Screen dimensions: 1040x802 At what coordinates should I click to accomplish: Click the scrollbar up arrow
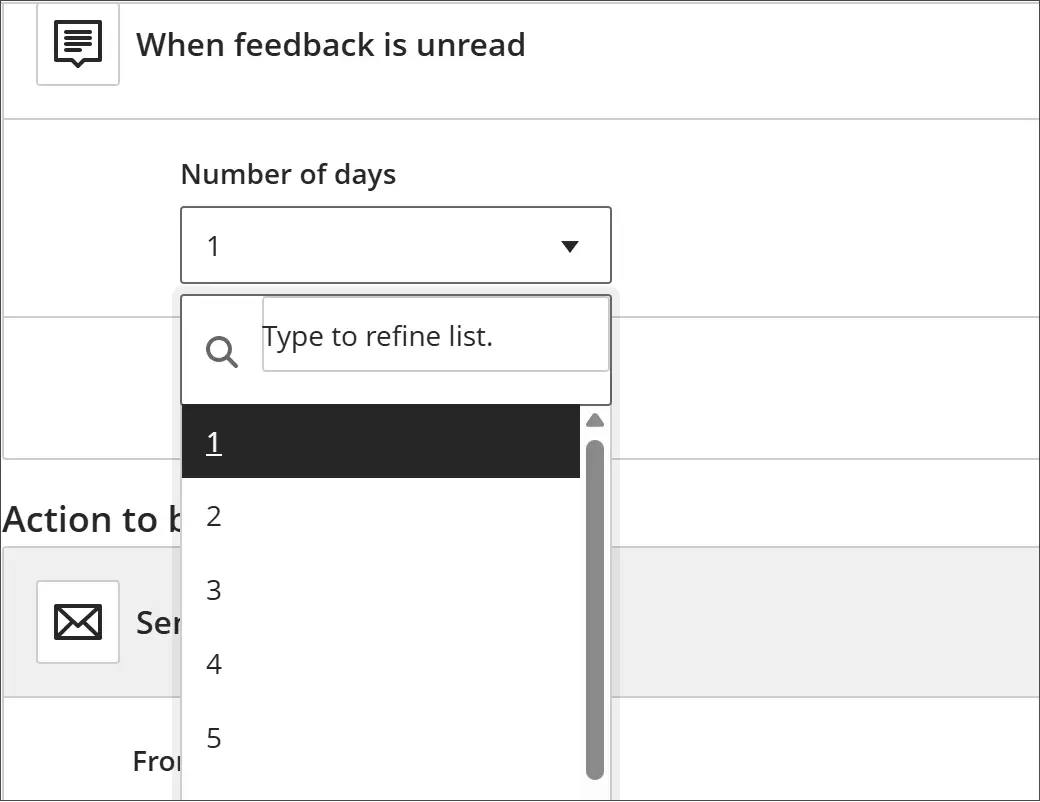pos(595,420)
